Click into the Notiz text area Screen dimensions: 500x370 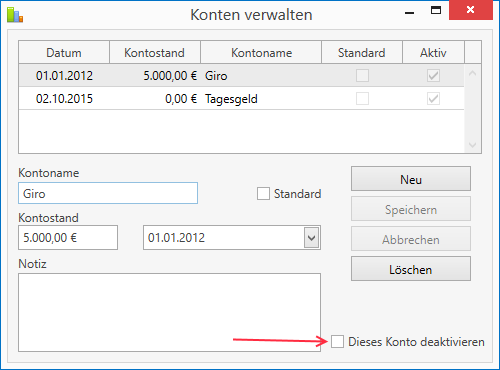(170, 312)
